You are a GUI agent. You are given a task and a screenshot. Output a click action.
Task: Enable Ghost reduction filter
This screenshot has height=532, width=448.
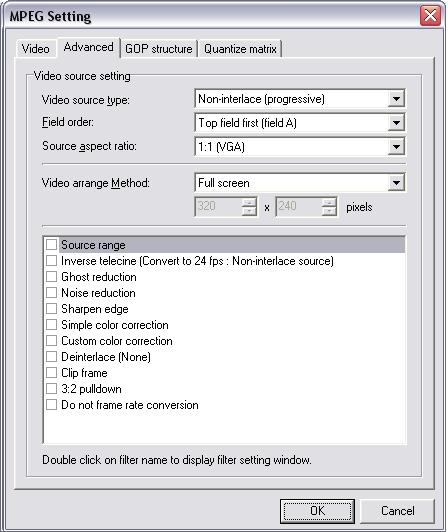[x=52, y=277]
